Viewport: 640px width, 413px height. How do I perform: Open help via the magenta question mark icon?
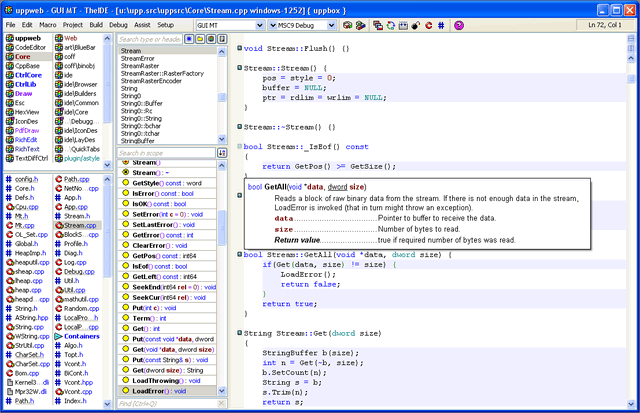tap(459, 25)
